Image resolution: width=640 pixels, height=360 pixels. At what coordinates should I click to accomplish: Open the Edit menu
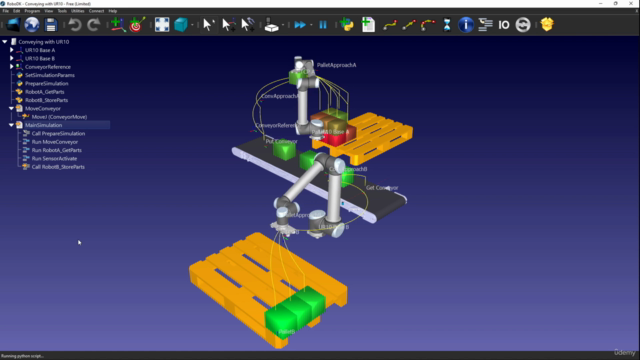coord(17,11)
